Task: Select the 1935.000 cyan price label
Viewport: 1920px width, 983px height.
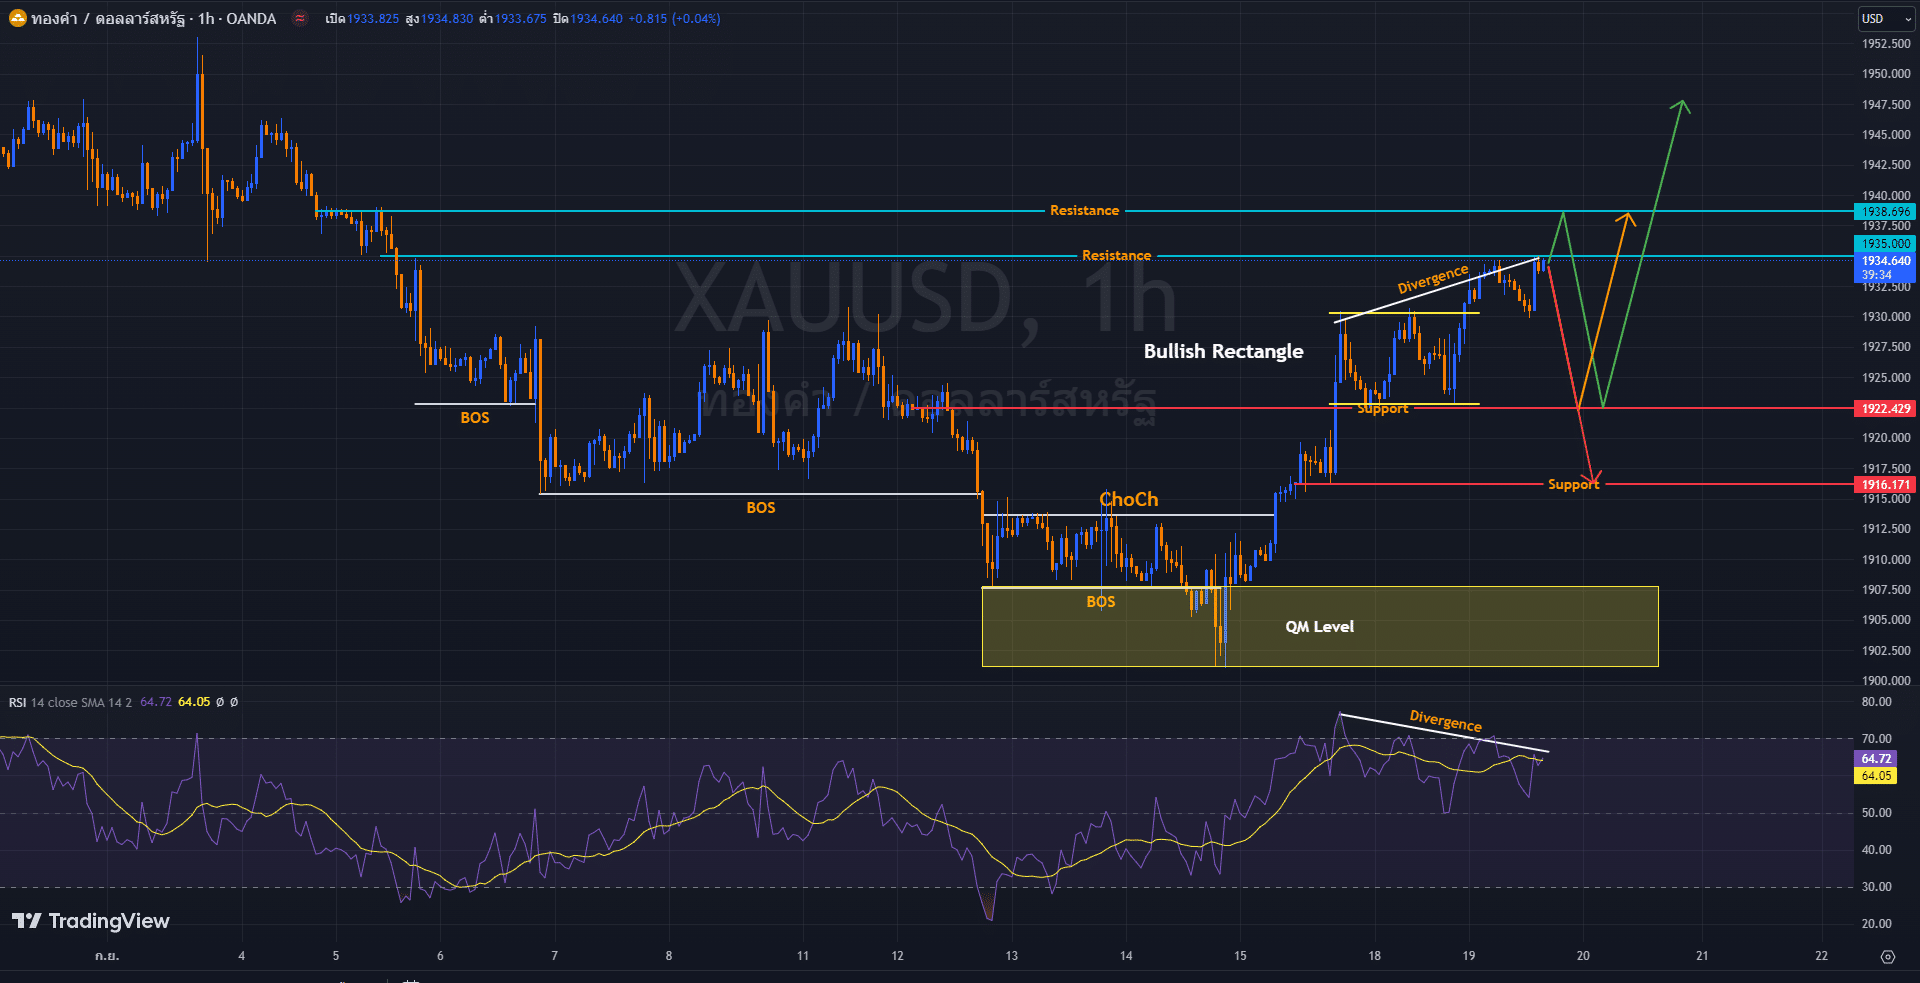Action: (x=1885, y=244)
